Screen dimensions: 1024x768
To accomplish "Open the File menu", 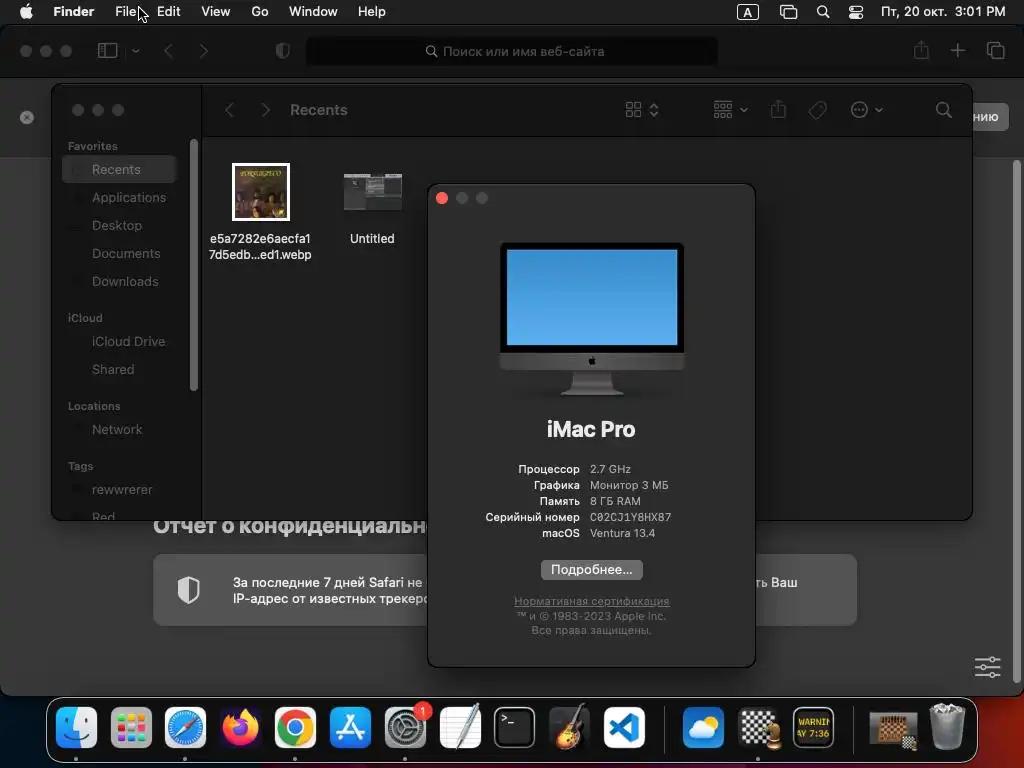I will click(x=125, y=12).
